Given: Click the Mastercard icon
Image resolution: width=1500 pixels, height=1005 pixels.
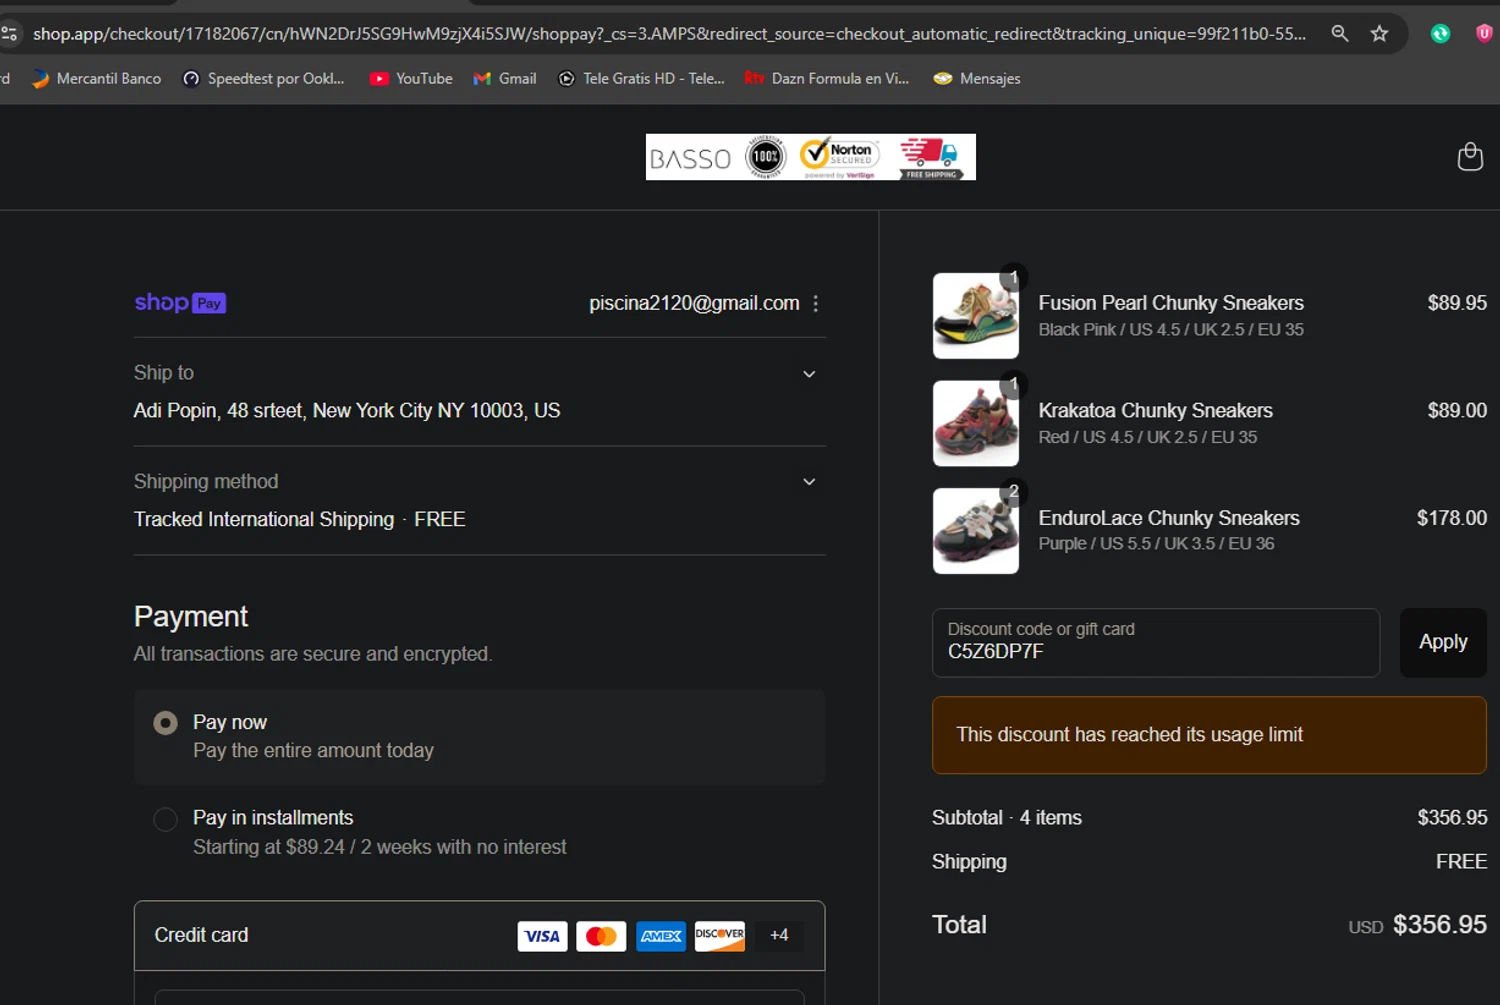Looking at the screenshot, I should tap(601, 936).
